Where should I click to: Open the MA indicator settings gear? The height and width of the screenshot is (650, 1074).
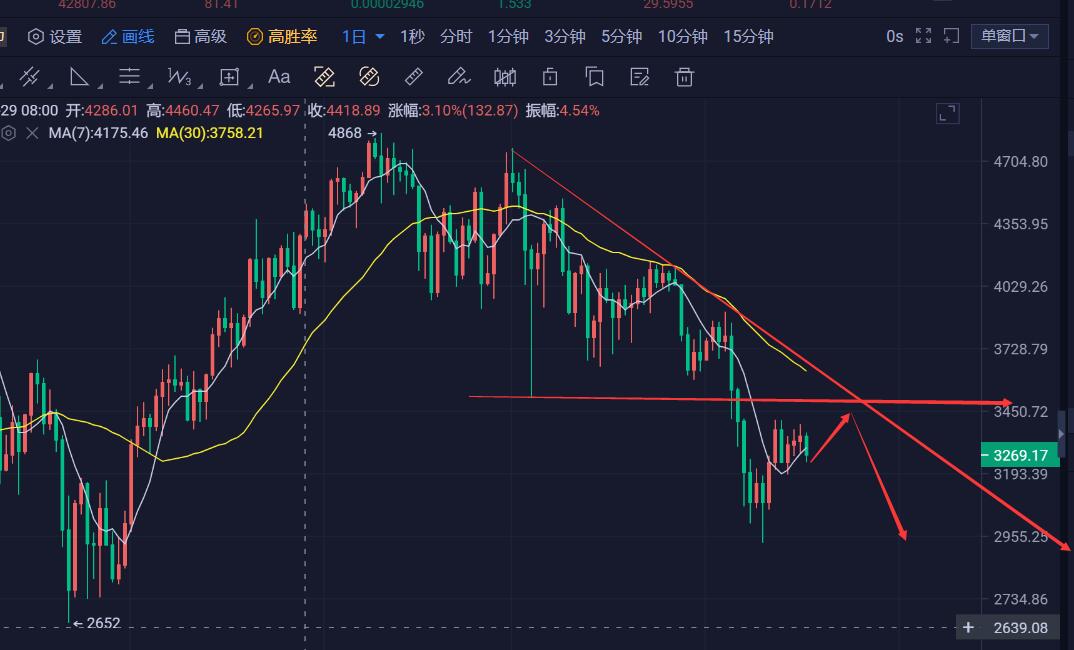pyautogui.click(x=9, y=132)
